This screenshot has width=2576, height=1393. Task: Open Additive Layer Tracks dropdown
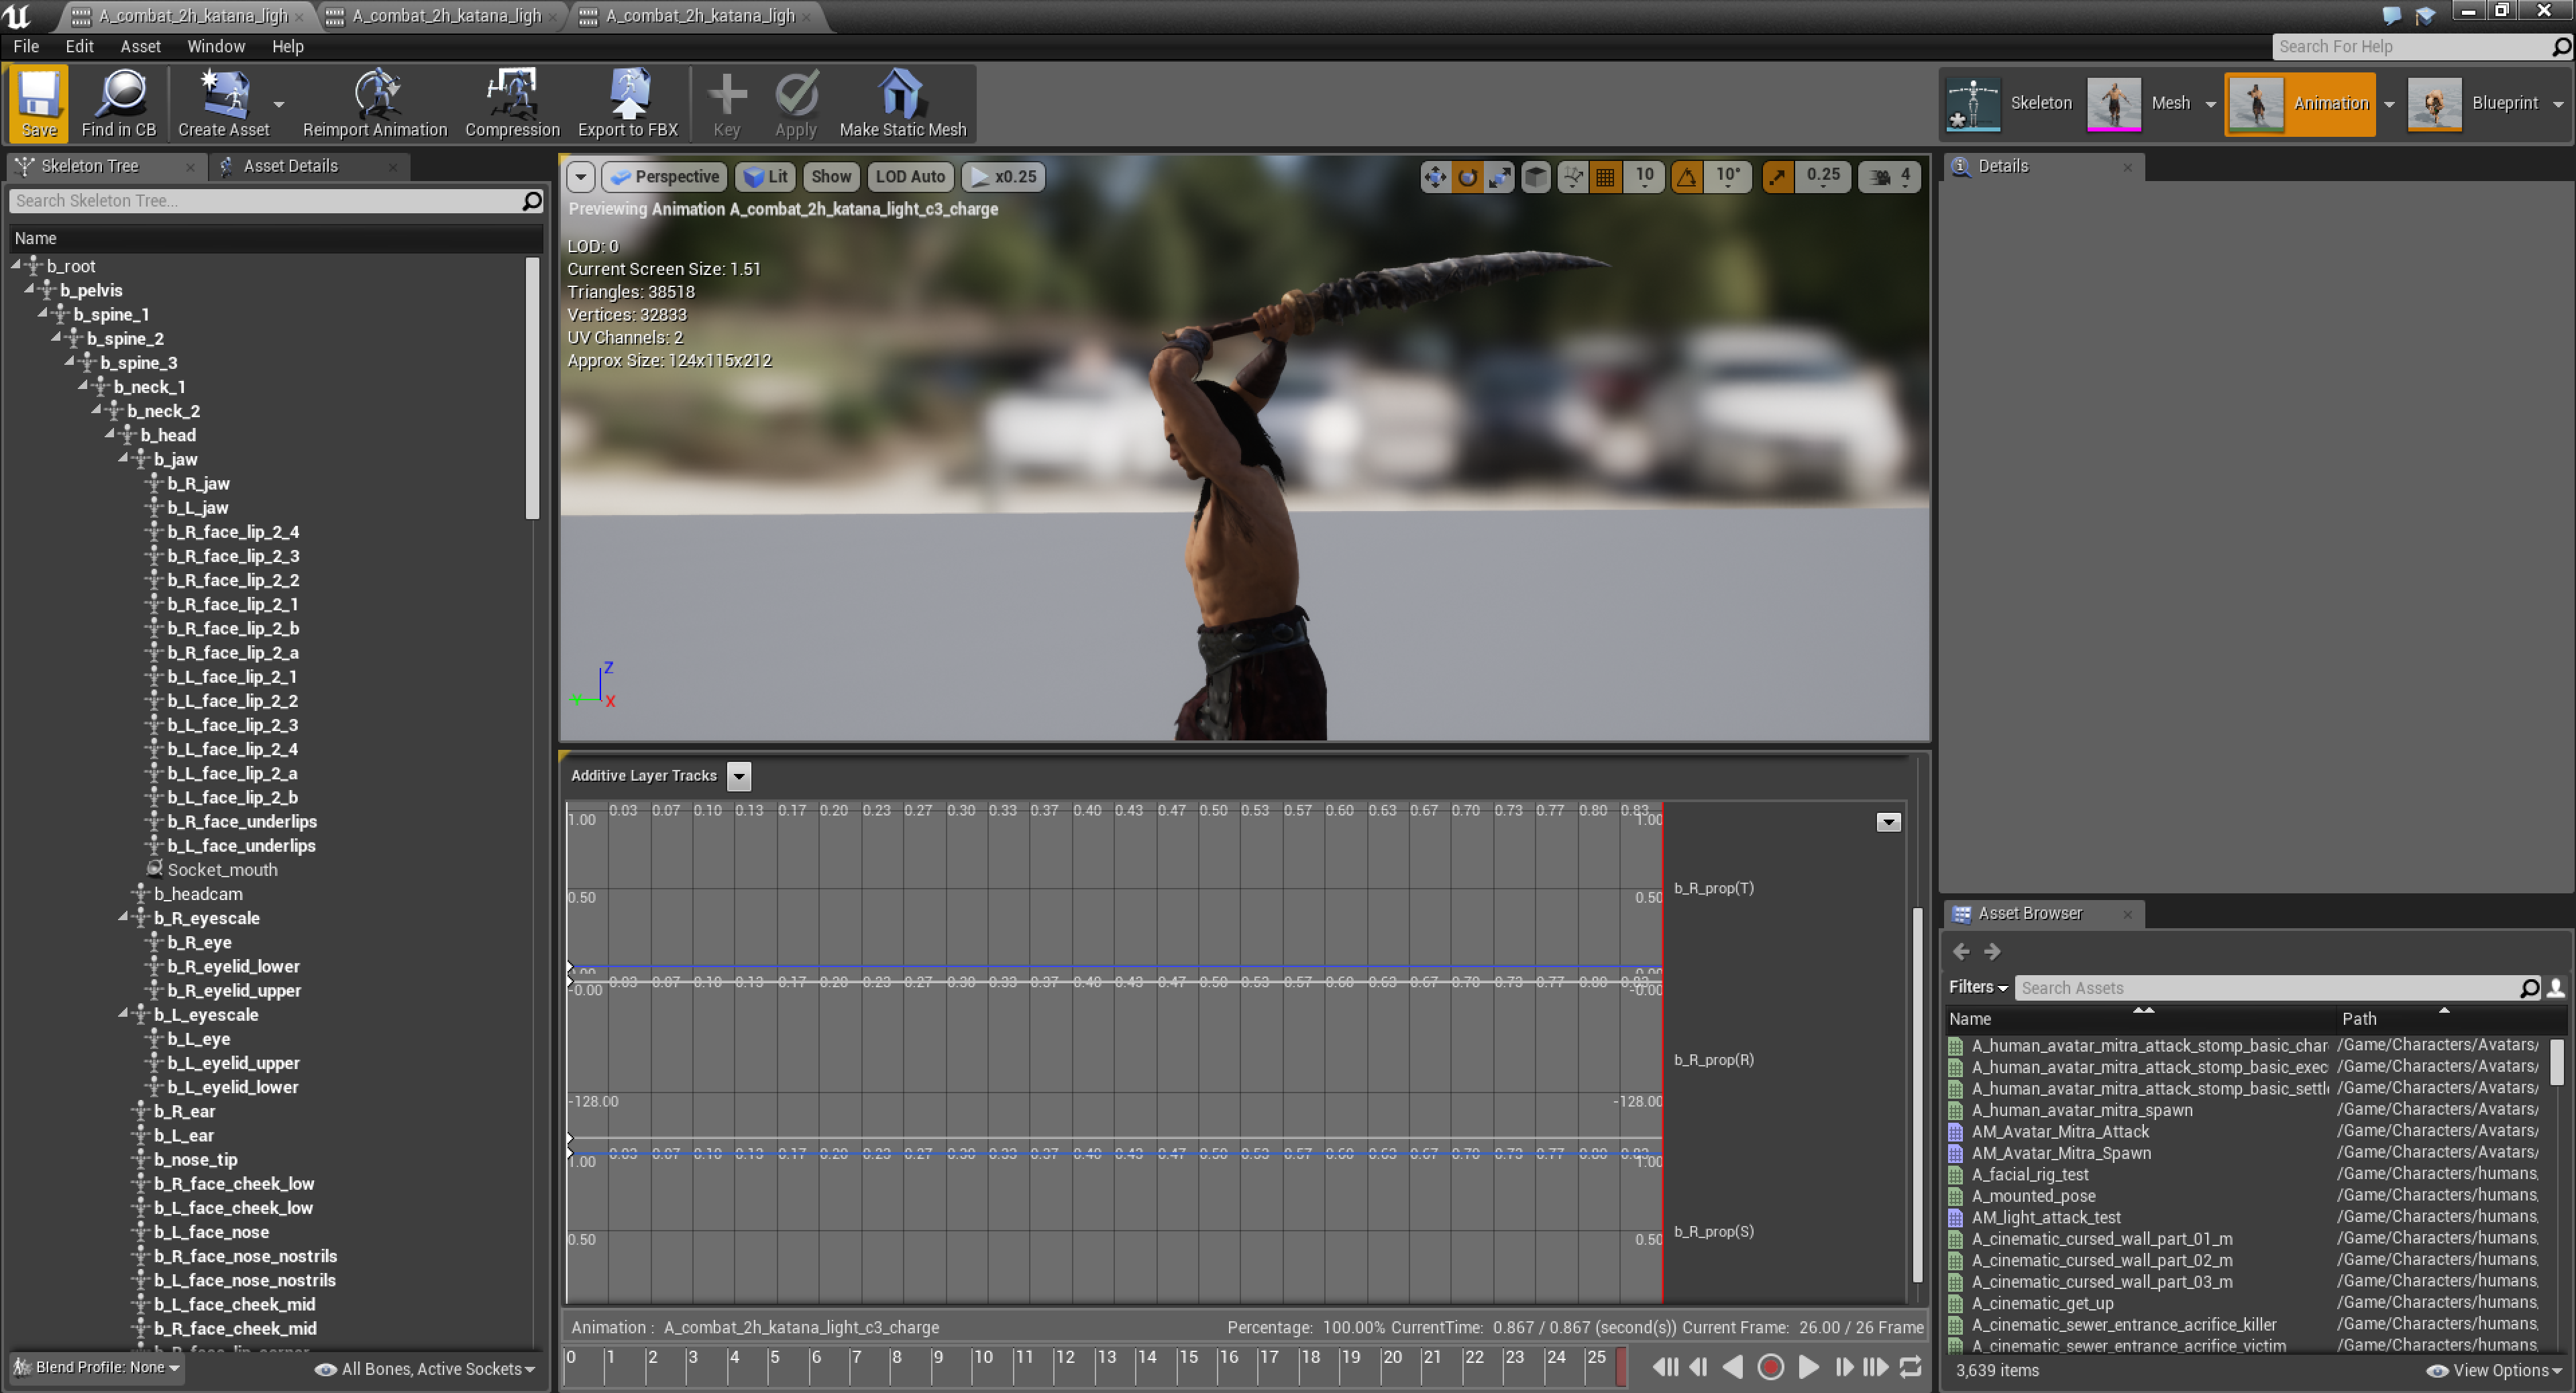(x=739, y=776)
